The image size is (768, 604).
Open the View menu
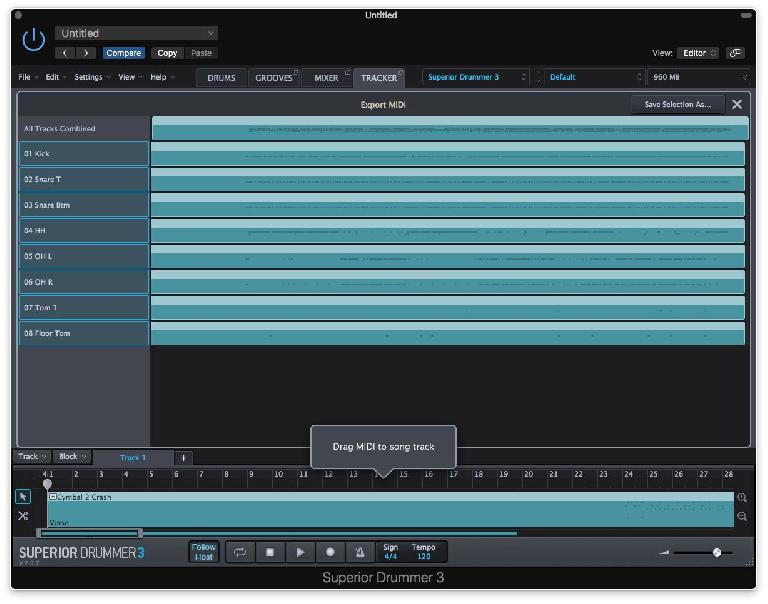[130, 77]
